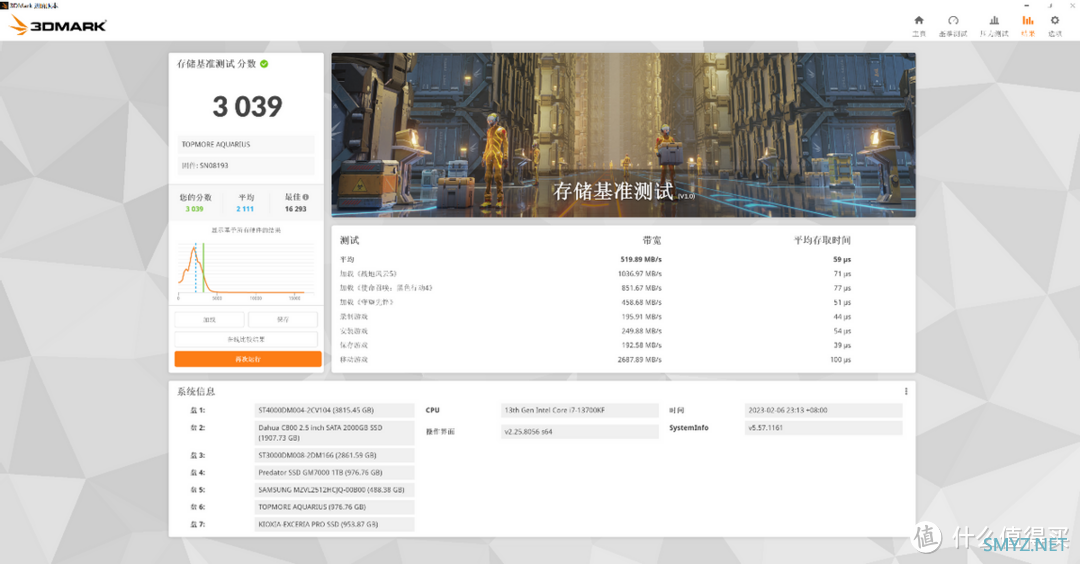The height and width of the screenshot is (564, 1080).
Task: Click the 192.58 MB/s bandwidth value
Action: (641, 345)
